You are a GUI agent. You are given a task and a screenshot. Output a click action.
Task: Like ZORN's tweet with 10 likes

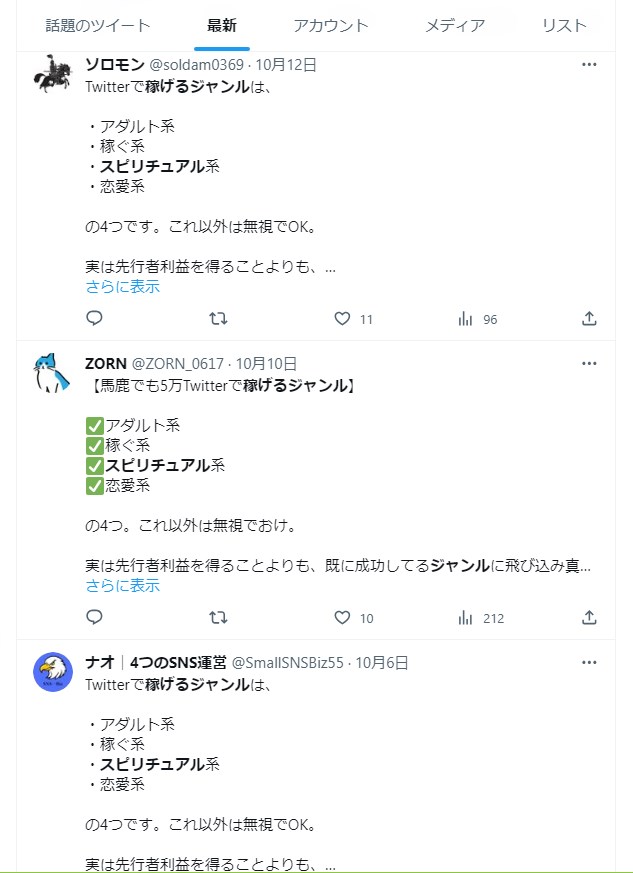click(x=342, y=617)
